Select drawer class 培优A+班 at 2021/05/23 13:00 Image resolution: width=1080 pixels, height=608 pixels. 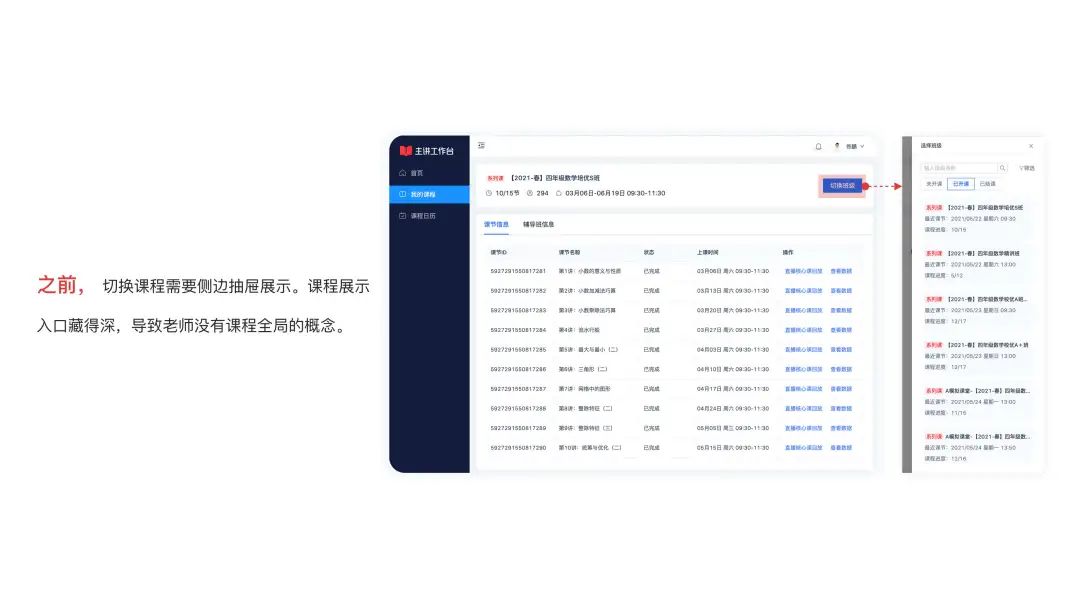[976, 356]
